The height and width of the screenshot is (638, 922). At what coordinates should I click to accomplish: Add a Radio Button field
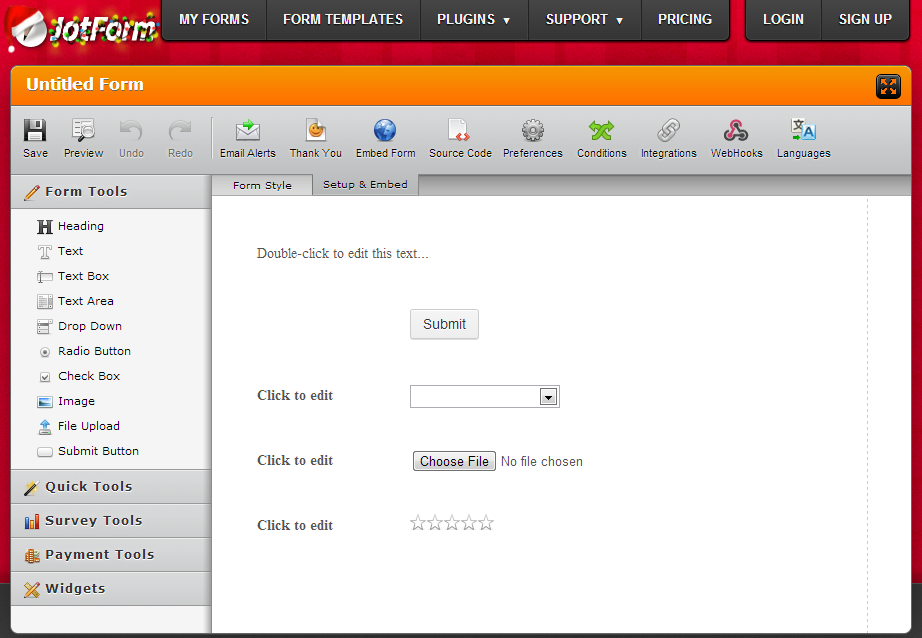click(x=84, y=352)
